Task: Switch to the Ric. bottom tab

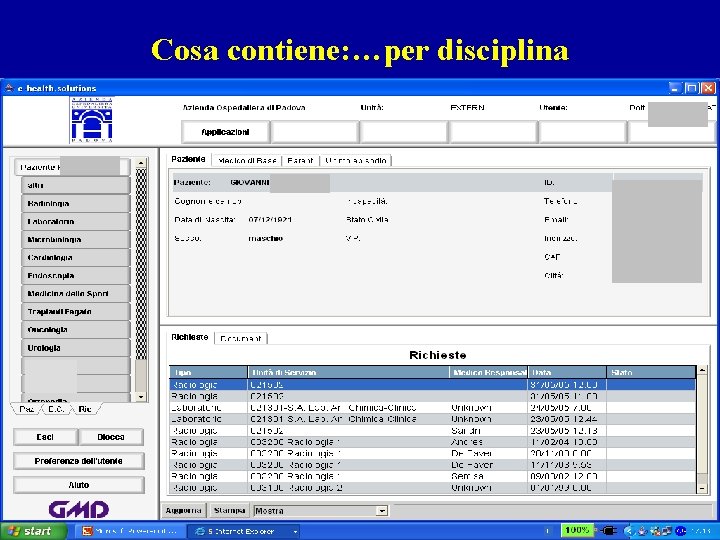Action: coord(85,409)
